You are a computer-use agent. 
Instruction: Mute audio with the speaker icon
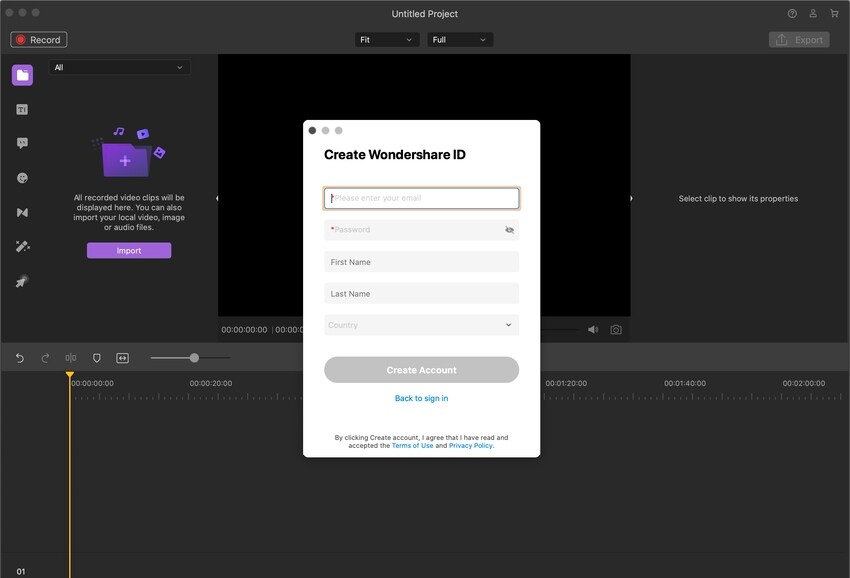593,330
